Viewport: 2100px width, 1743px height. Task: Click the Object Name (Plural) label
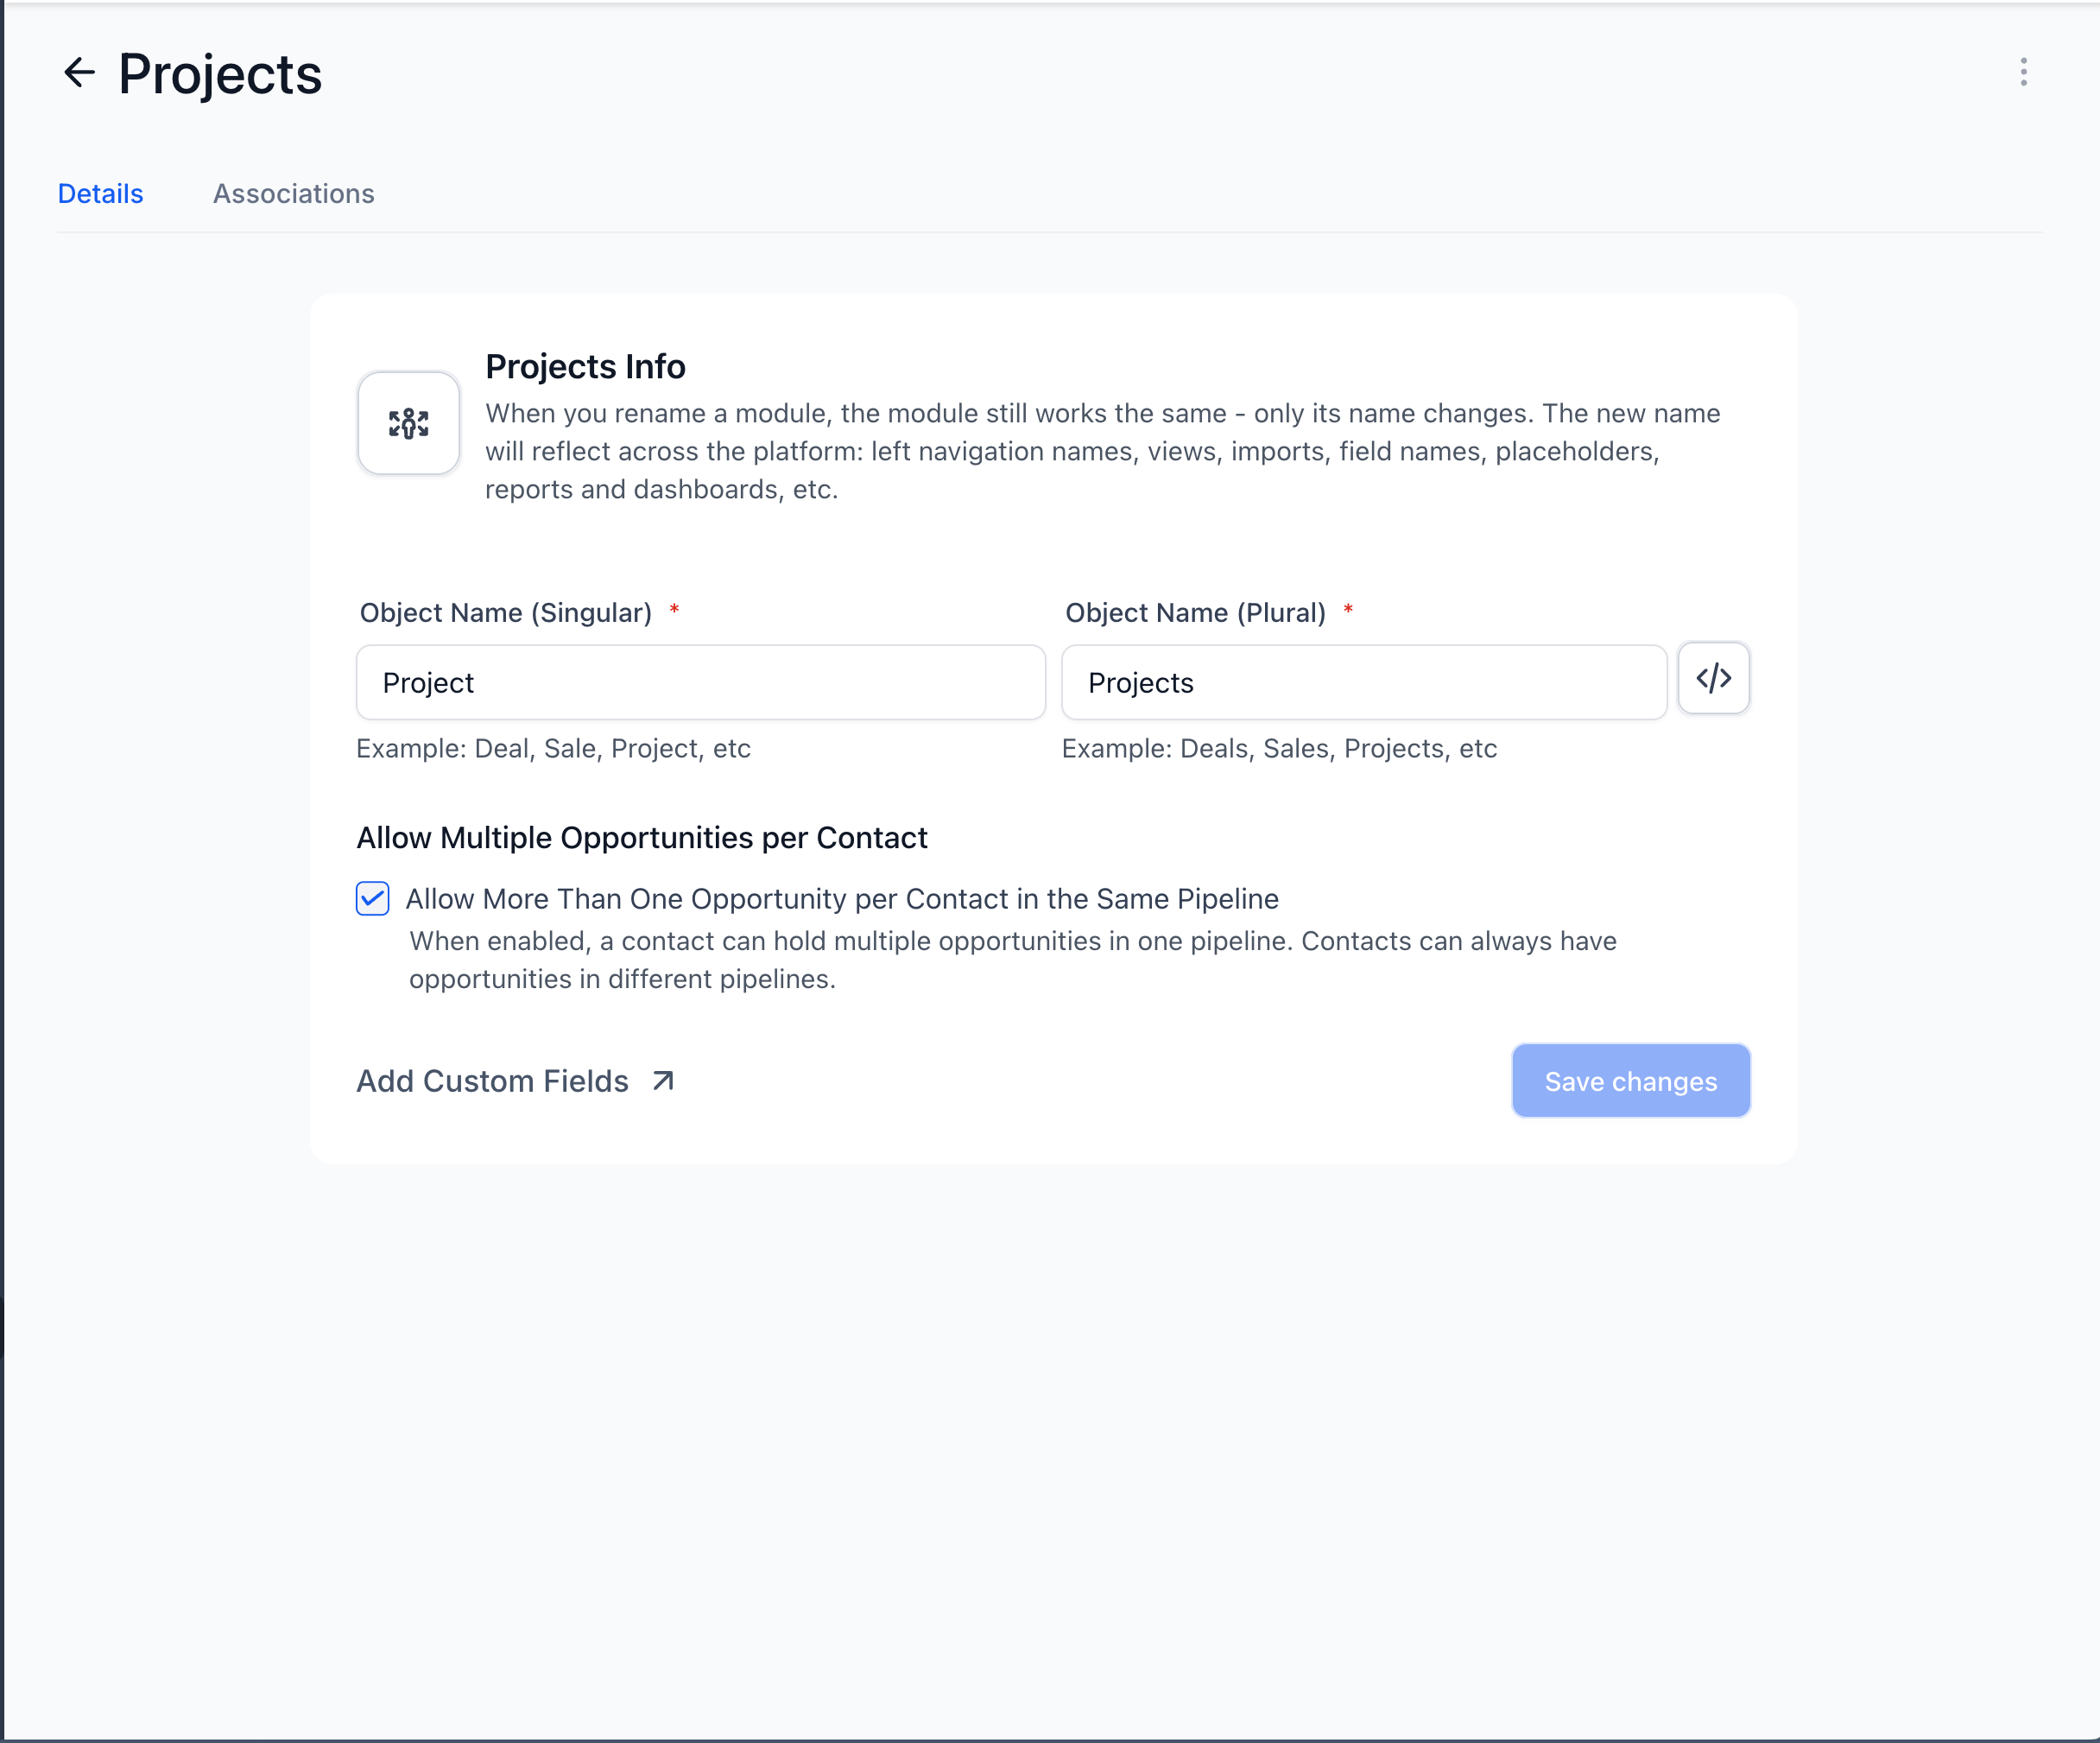pos(1195,613)
